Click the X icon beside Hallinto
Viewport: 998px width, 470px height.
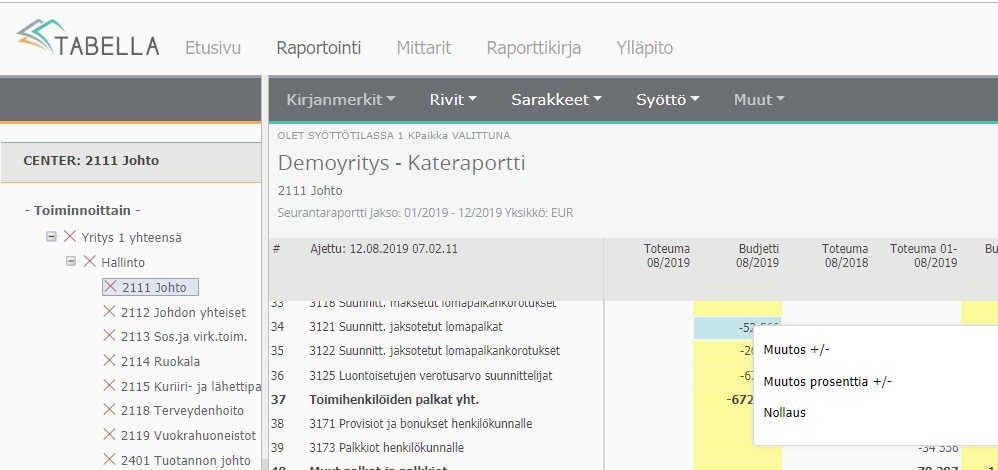90,262
